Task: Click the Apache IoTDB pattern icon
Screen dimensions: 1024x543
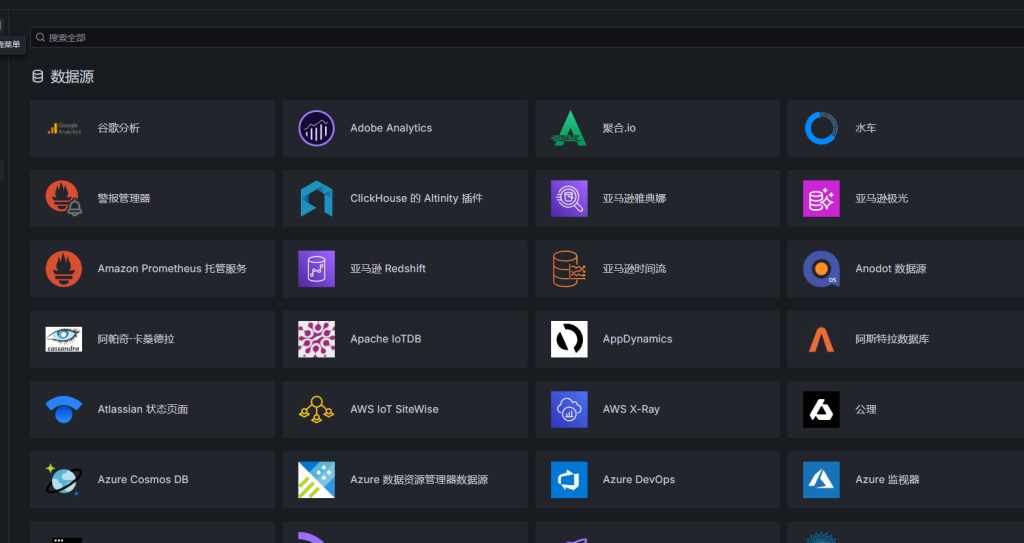Action: click(317, 339)
